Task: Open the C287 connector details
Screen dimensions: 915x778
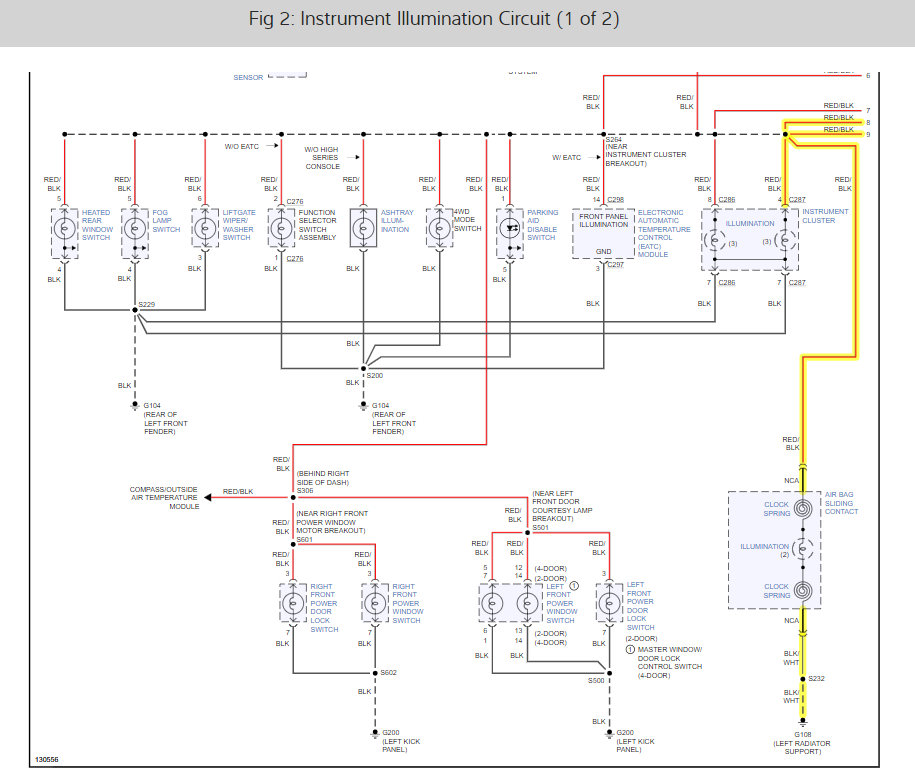Action: (796, 199)
